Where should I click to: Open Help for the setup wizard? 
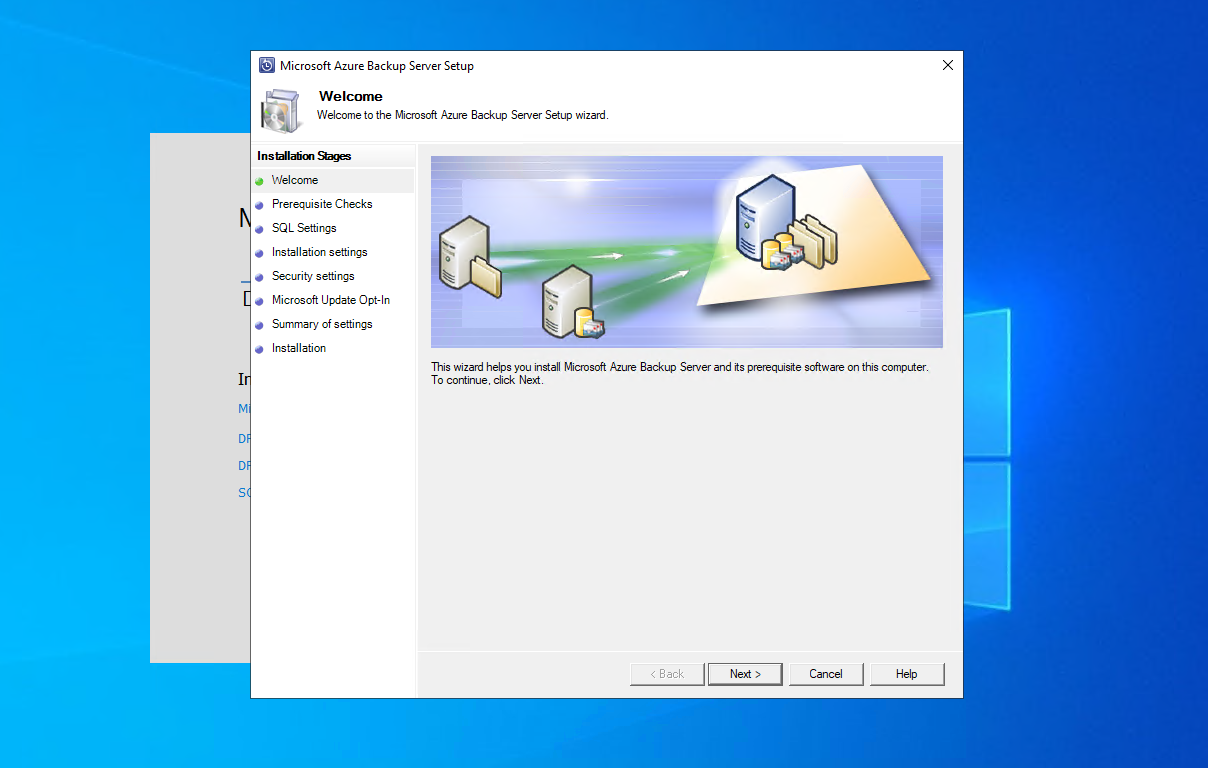907,674
